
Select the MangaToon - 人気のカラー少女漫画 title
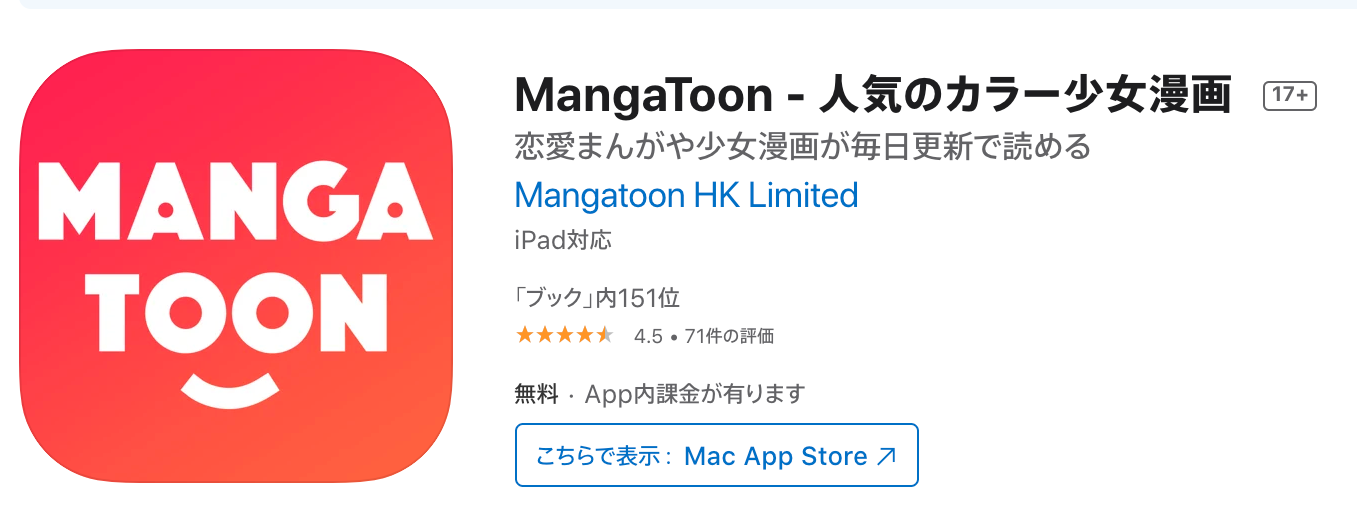[x=873, y=95]
